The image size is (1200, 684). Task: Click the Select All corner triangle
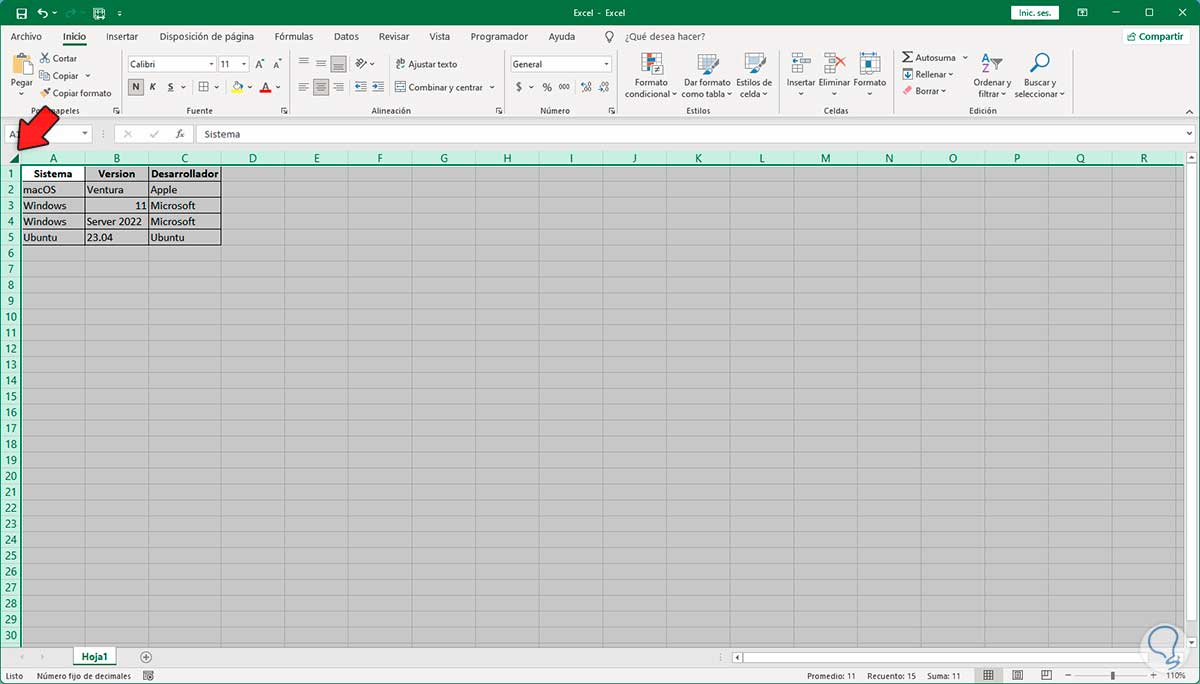[x=13, y=158]
